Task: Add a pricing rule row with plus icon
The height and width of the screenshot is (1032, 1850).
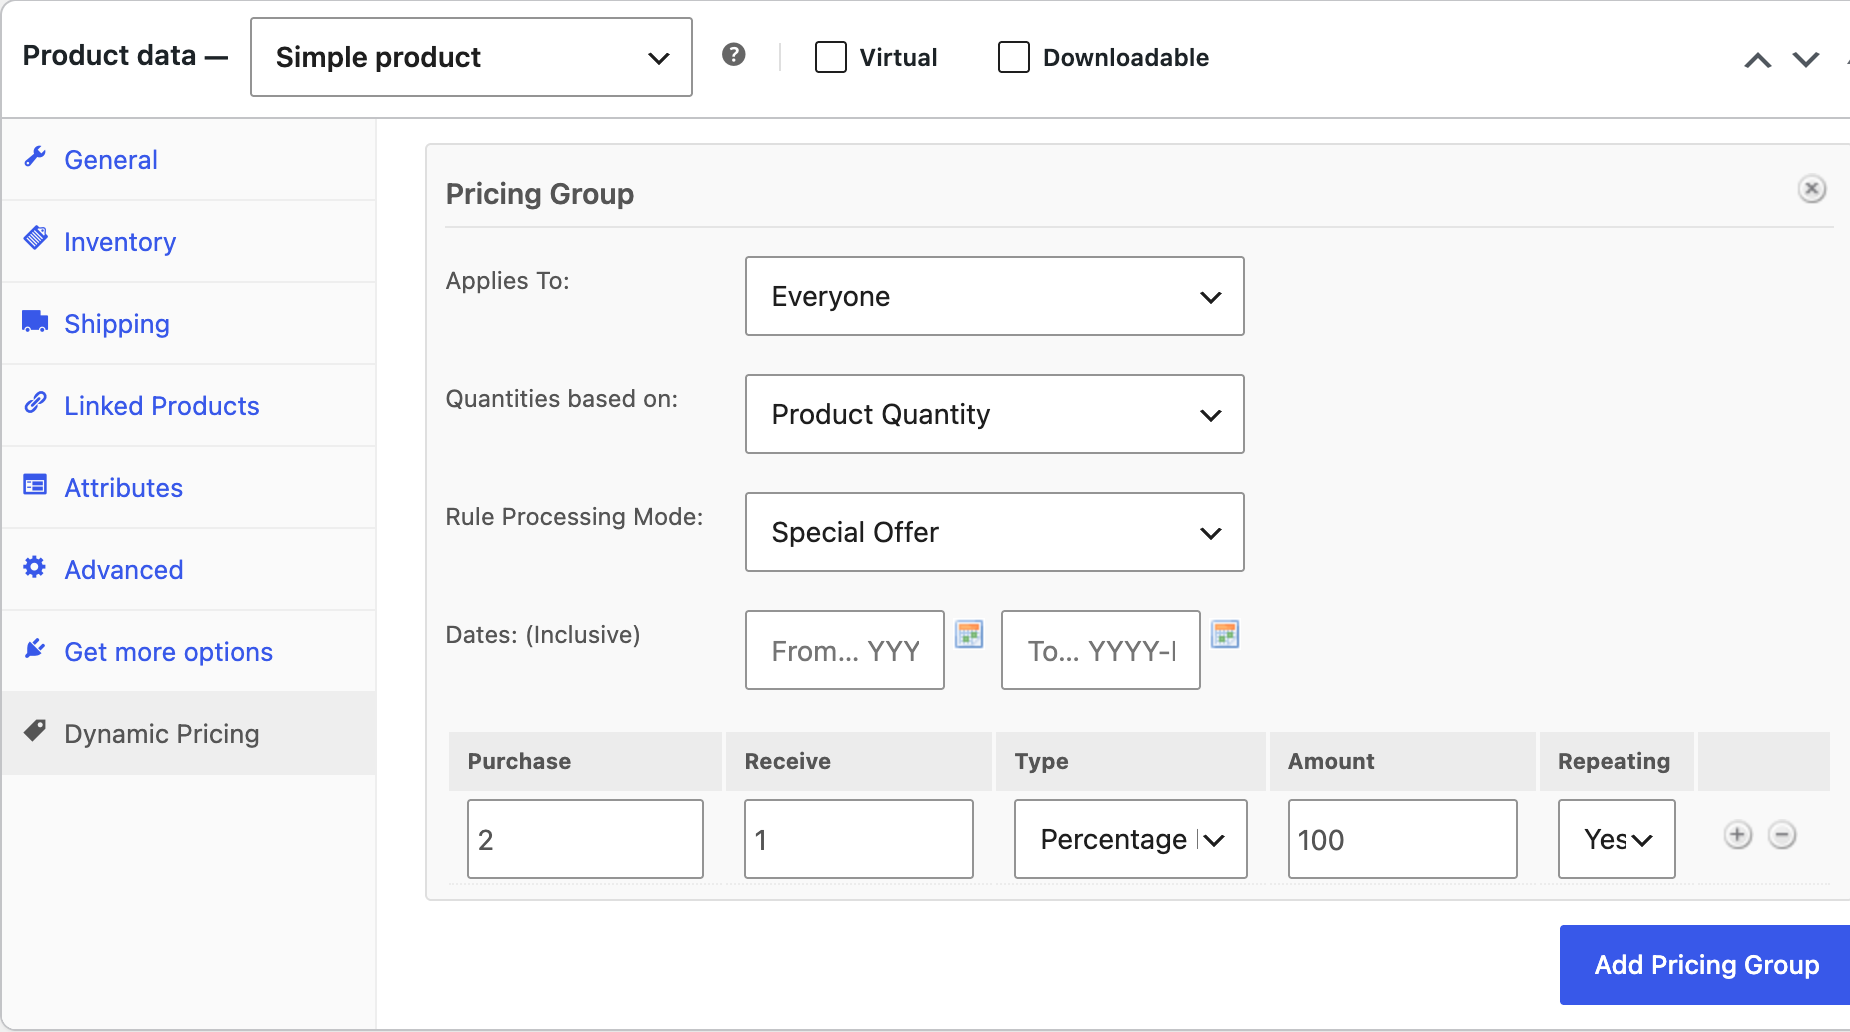Action: 1738,835
